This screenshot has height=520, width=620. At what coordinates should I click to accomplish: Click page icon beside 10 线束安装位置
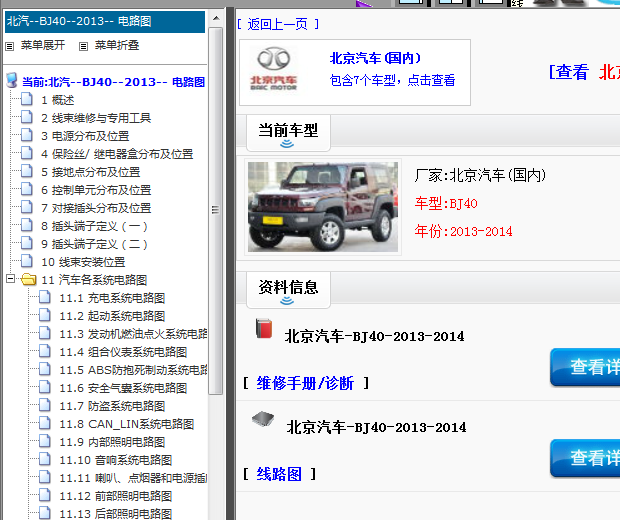(27, 261)
